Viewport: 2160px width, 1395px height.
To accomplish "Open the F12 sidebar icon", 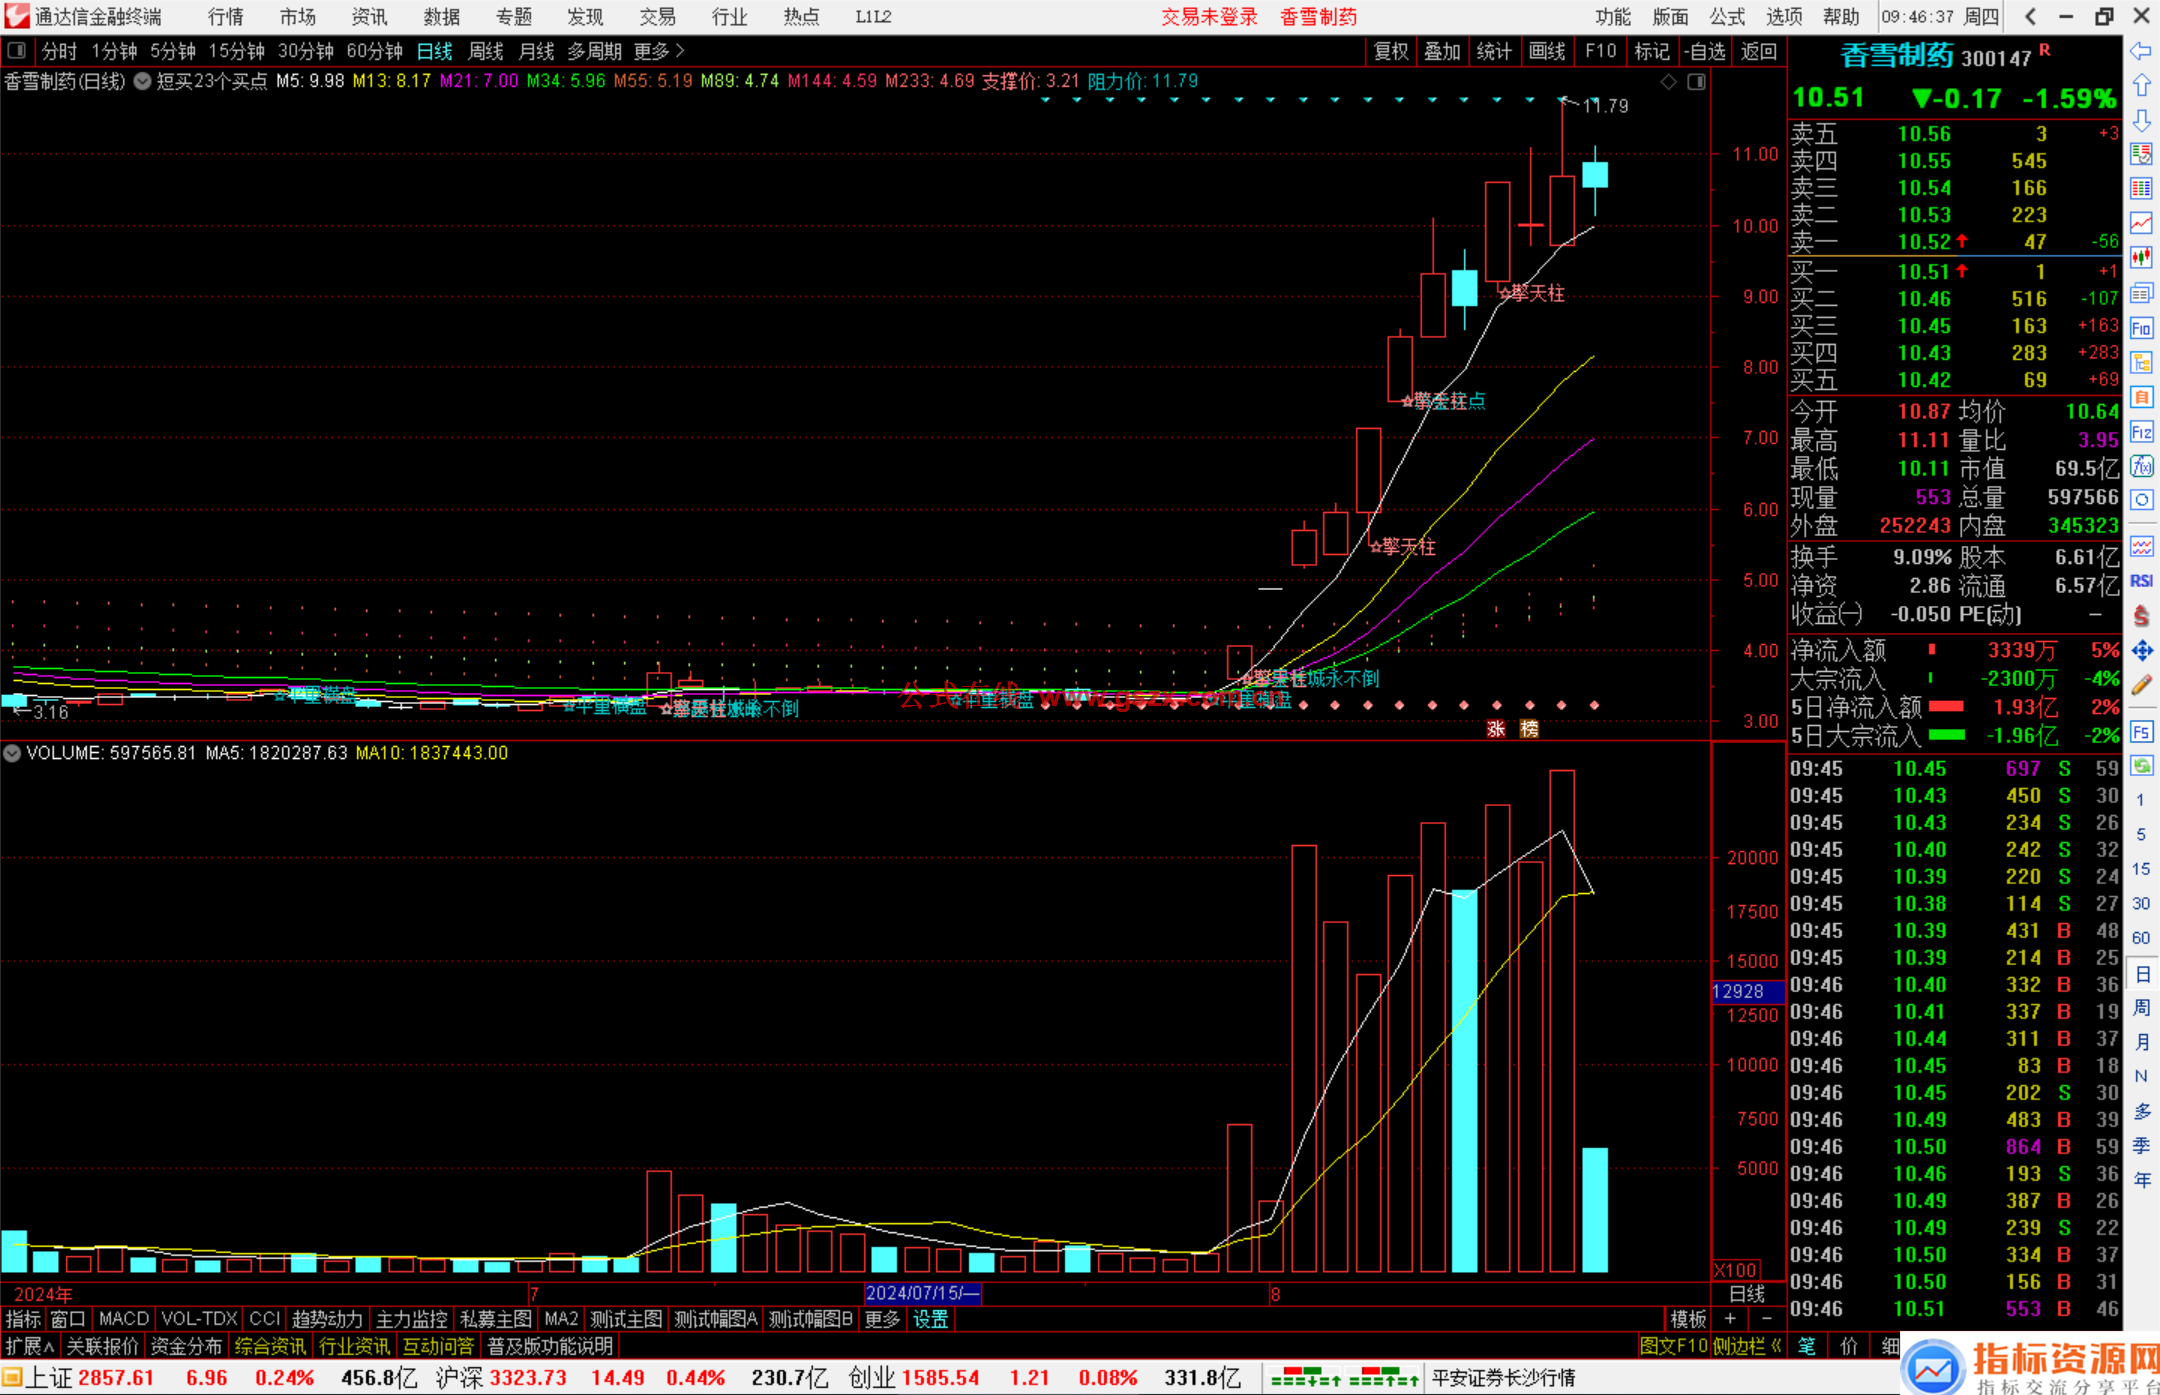I will pyautogui.click(x=2141, y=432).
